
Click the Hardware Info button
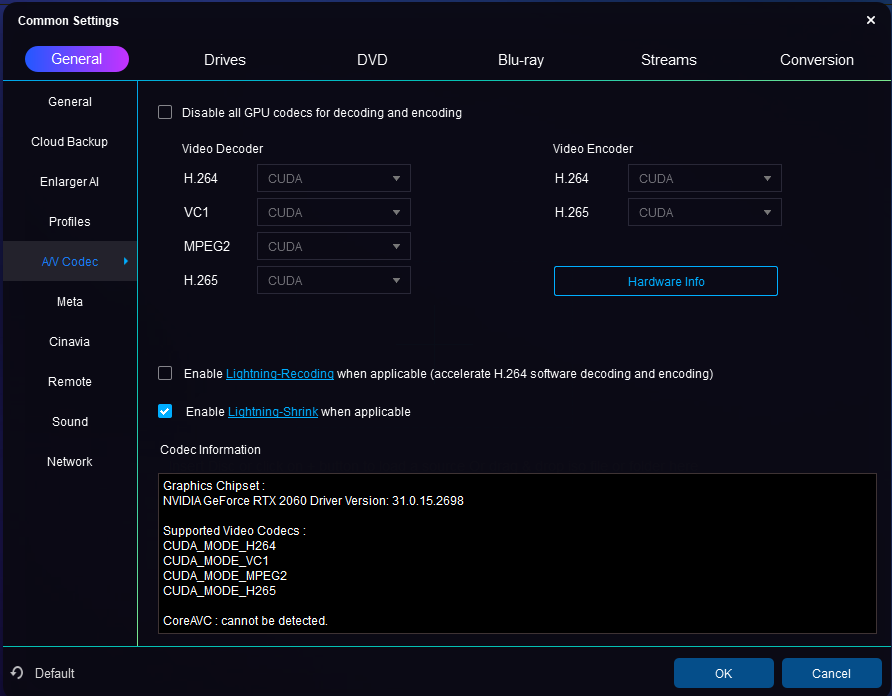(x=666, y=281)
